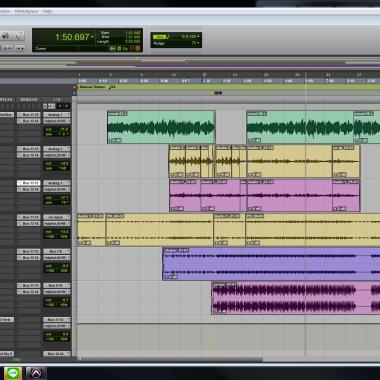The width and height of the screenshot is (380, 380).
Task: Select the long purple stereo audio clip
Action: tap(271, 264)
